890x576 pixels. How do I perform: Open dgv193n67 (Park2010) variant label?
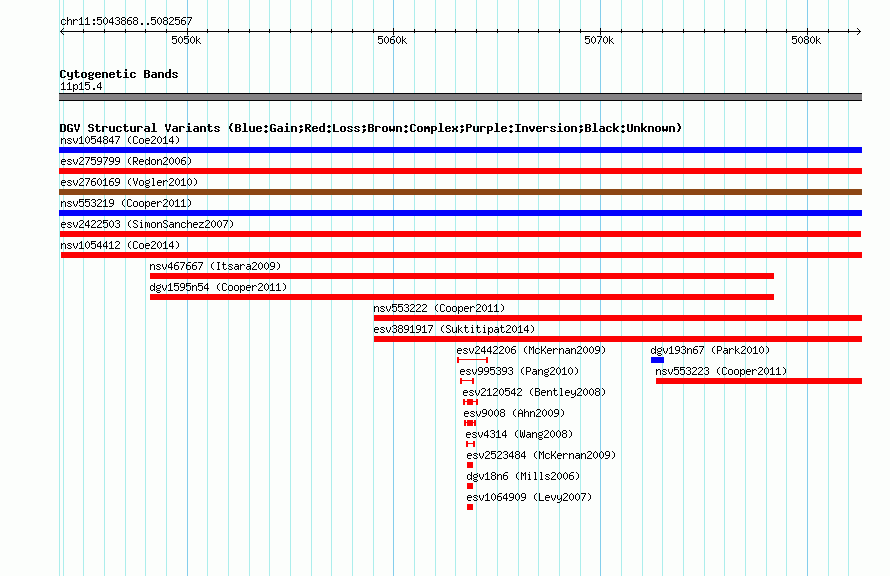pos(710,350)
